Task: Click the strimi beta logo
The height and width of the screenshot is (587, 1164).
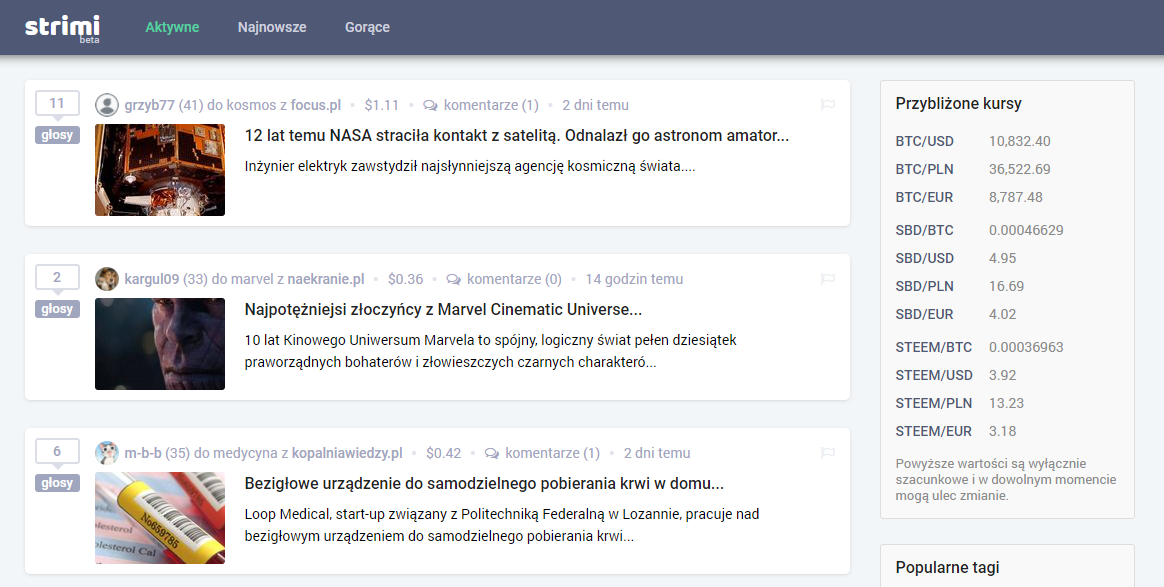Action: click(62, 27)
